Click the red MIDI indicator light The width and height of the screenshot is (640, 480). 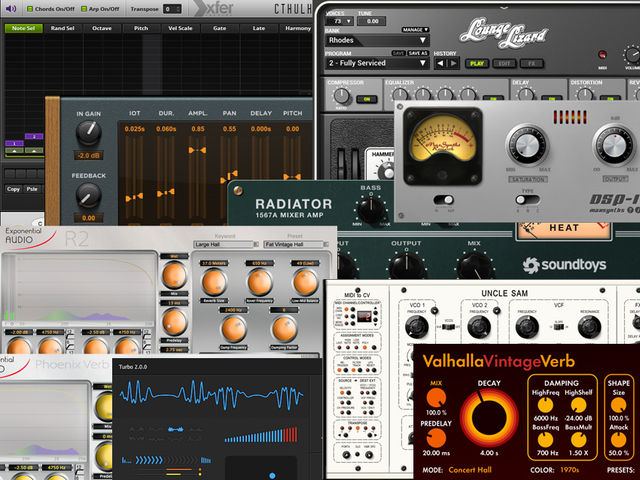click(602, 55)
